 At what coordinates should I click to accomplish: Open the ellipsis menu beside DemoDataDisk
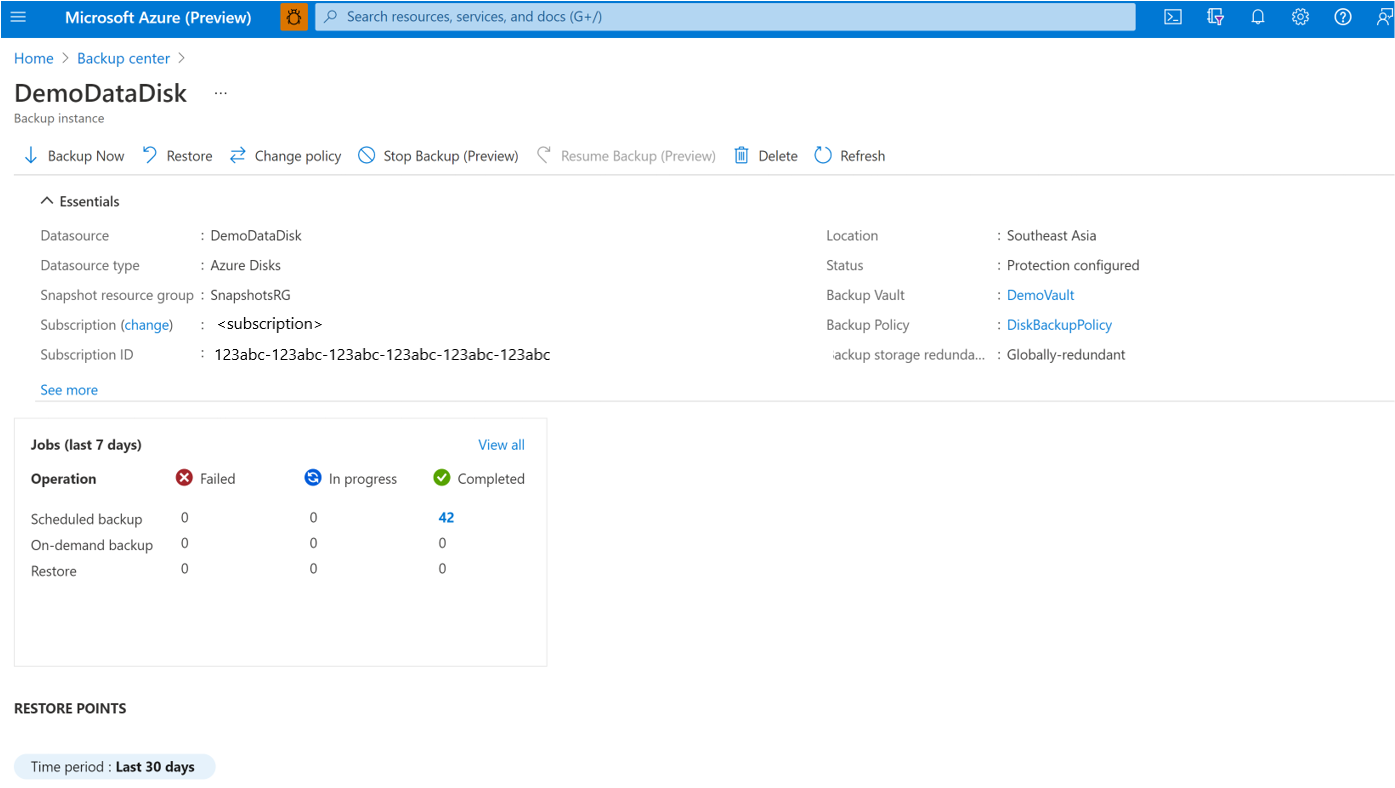[x=220, y=92]
